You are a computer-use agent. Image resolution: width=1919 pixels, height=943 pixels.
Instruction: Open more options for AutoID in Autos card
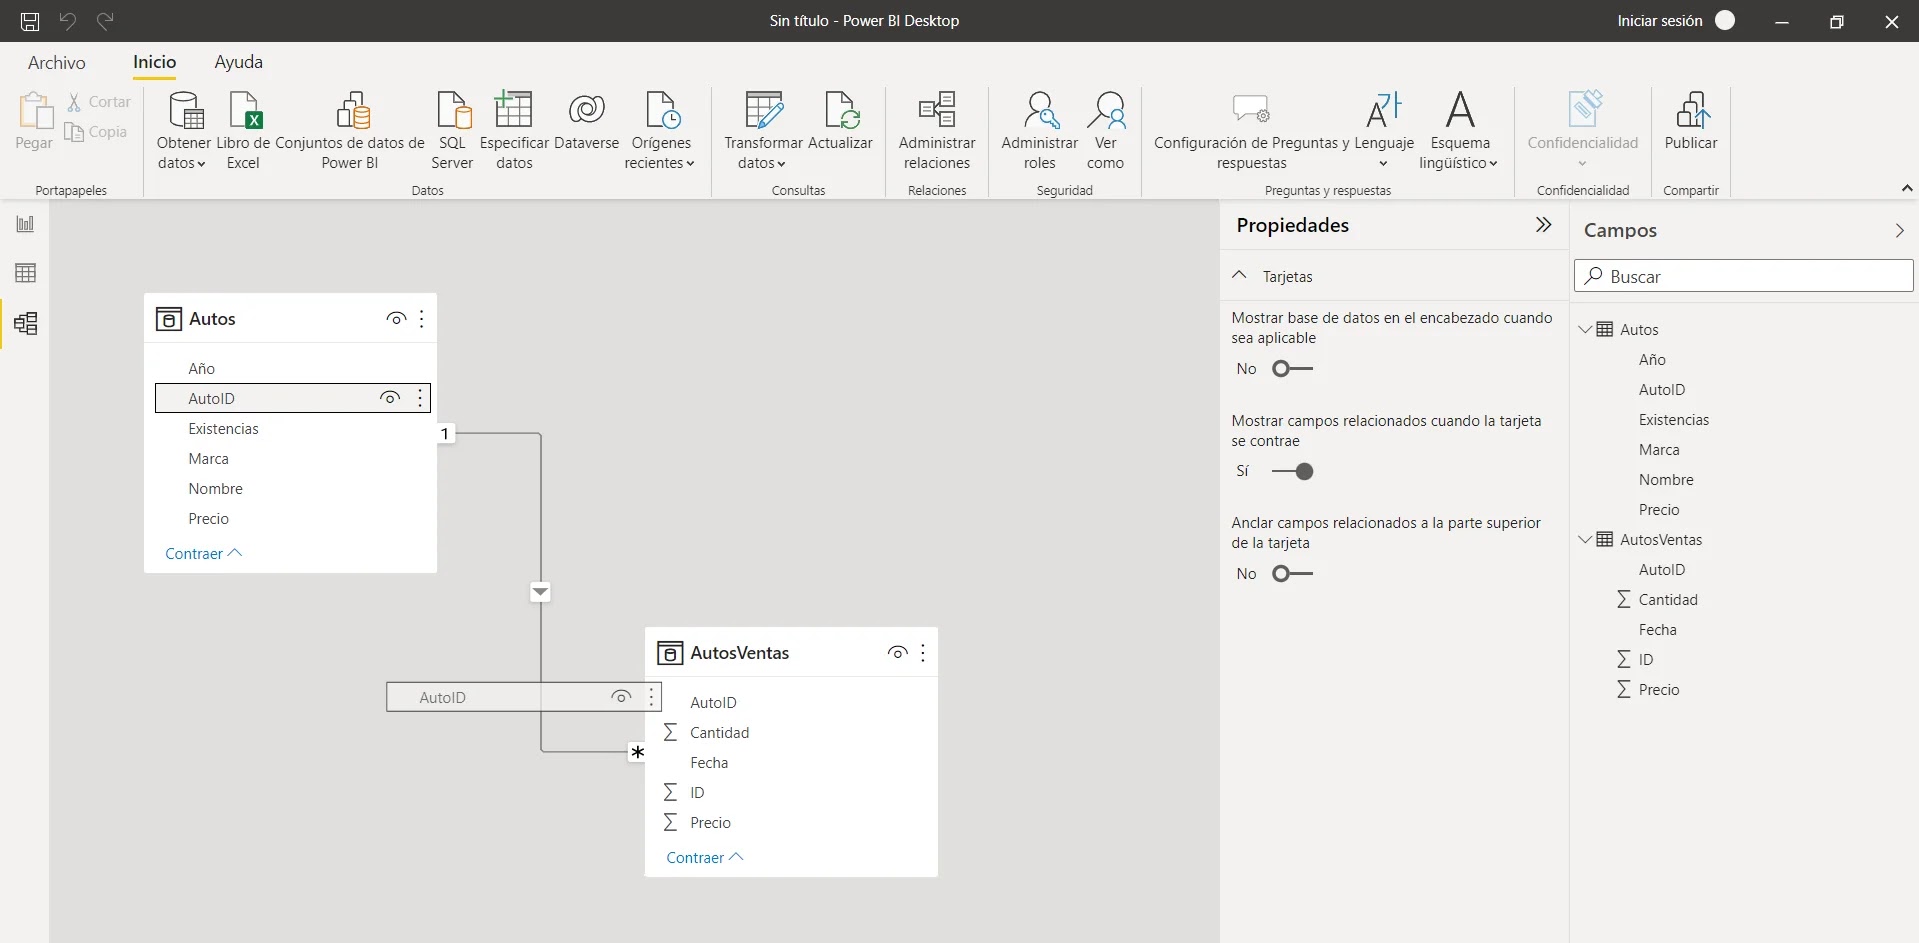(x=420, y=398)
